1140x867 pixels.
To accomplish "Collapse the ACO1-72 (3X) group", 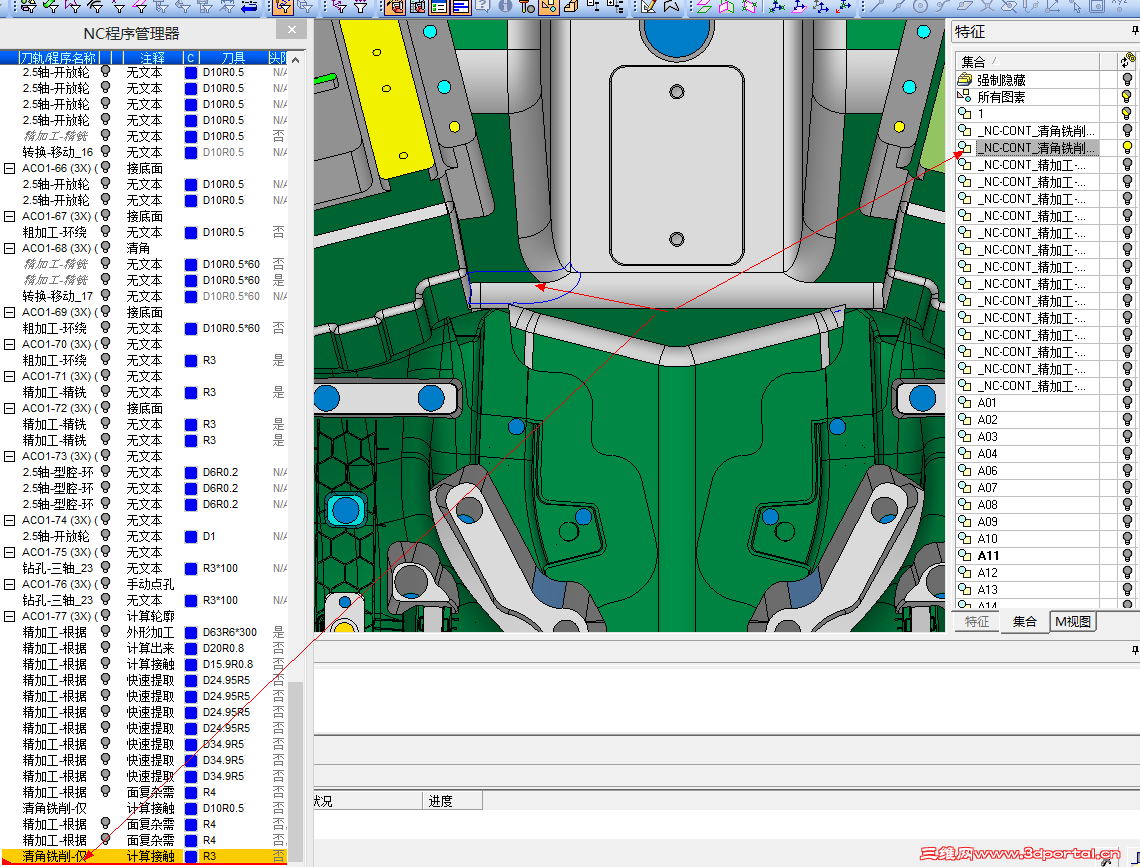I will click(9, 408).
